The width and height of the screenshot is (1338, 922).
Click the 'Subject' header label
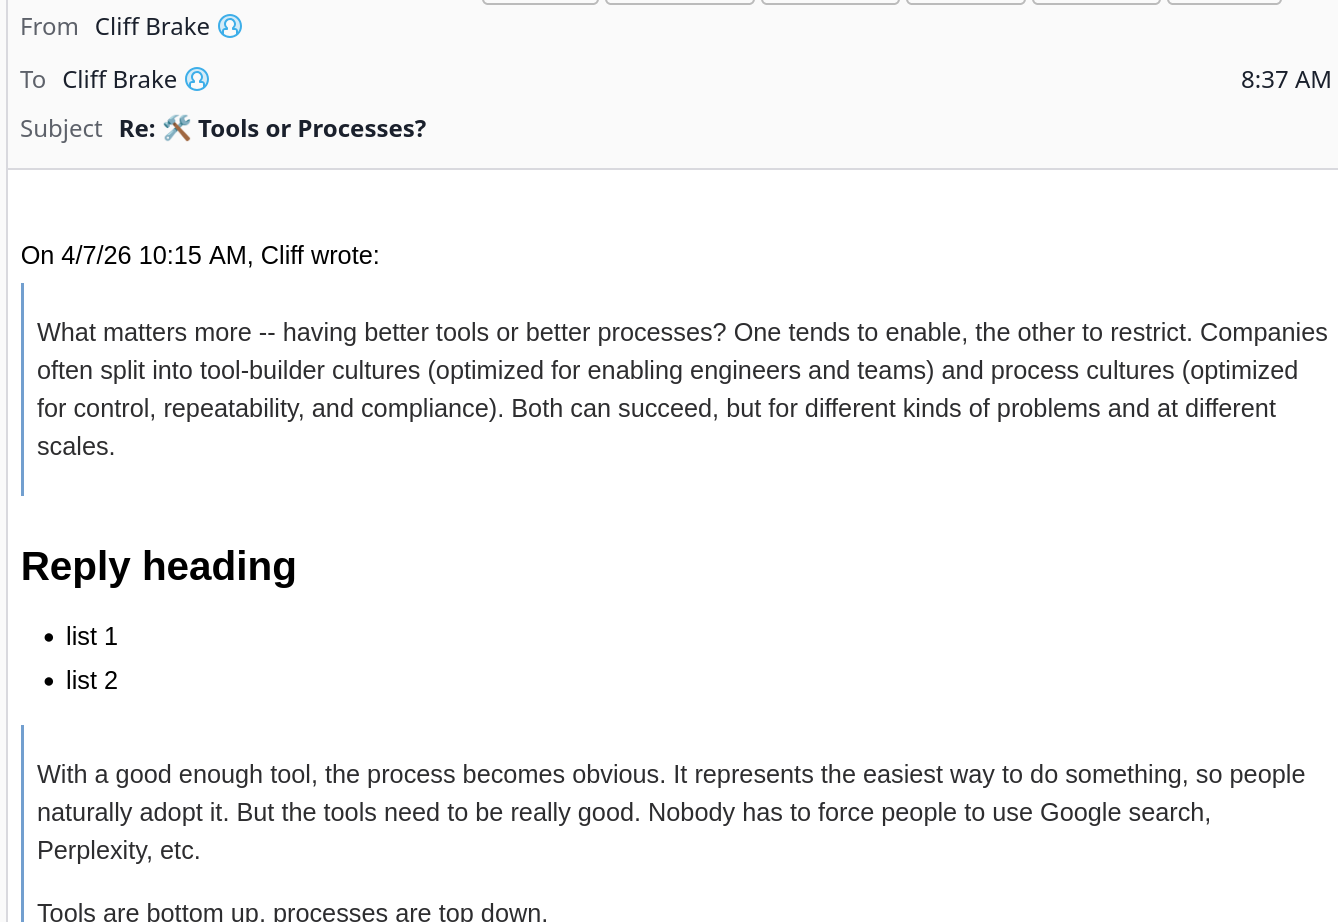point(61,129)
